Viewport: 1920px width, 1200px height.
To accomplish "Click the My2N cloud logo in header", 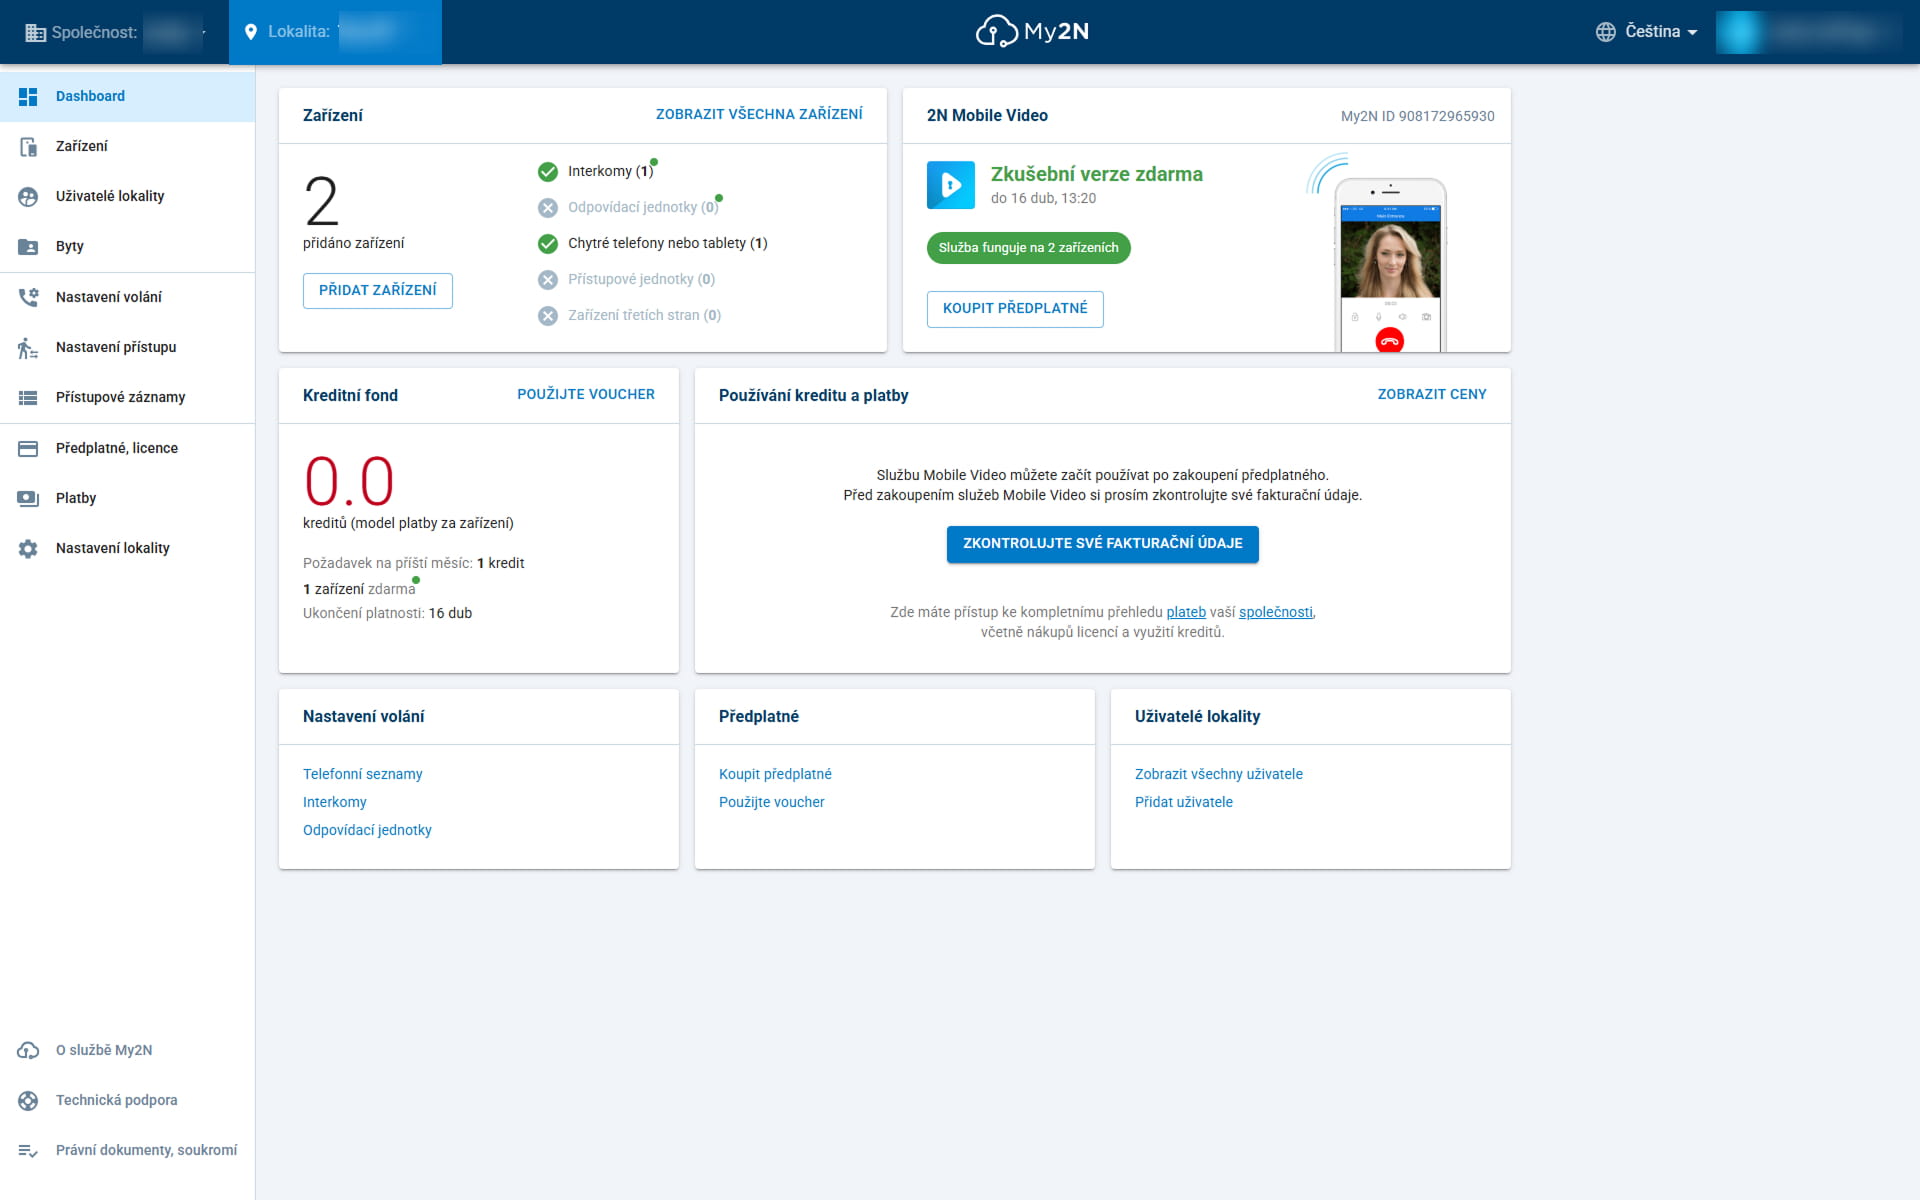I will 1032,31.
